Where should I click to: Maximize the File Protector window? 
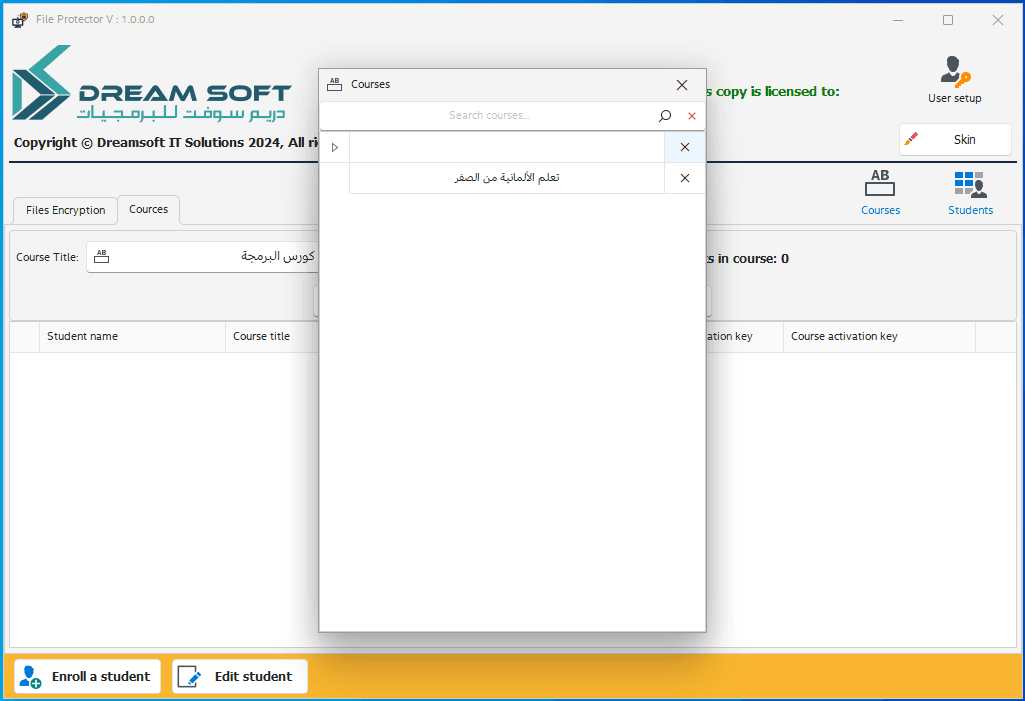pos(948,20)
